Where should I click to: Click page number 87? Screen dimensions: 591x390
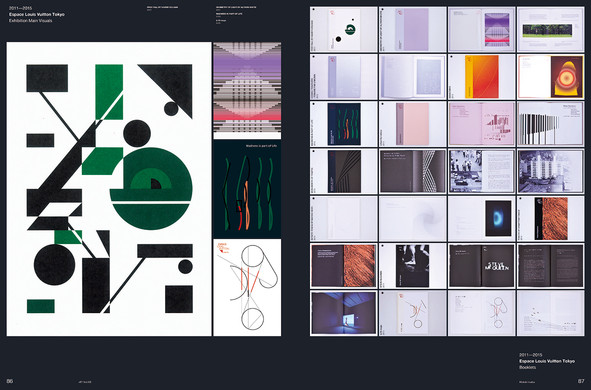pyautogui.click(x=581, y=381)
